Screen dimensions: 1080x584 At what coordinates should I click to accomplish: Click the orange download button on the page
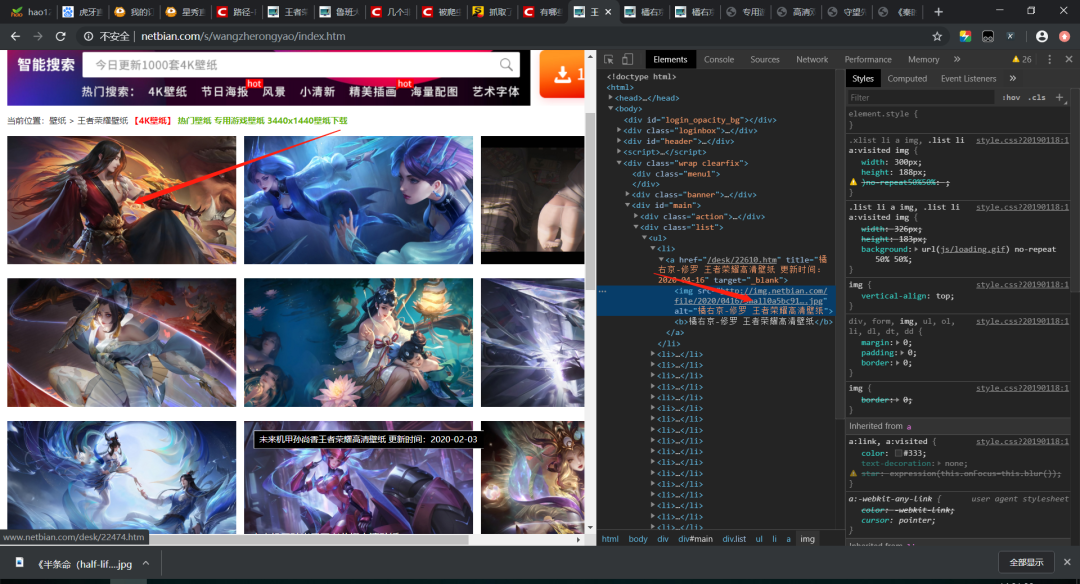(562, 74)
